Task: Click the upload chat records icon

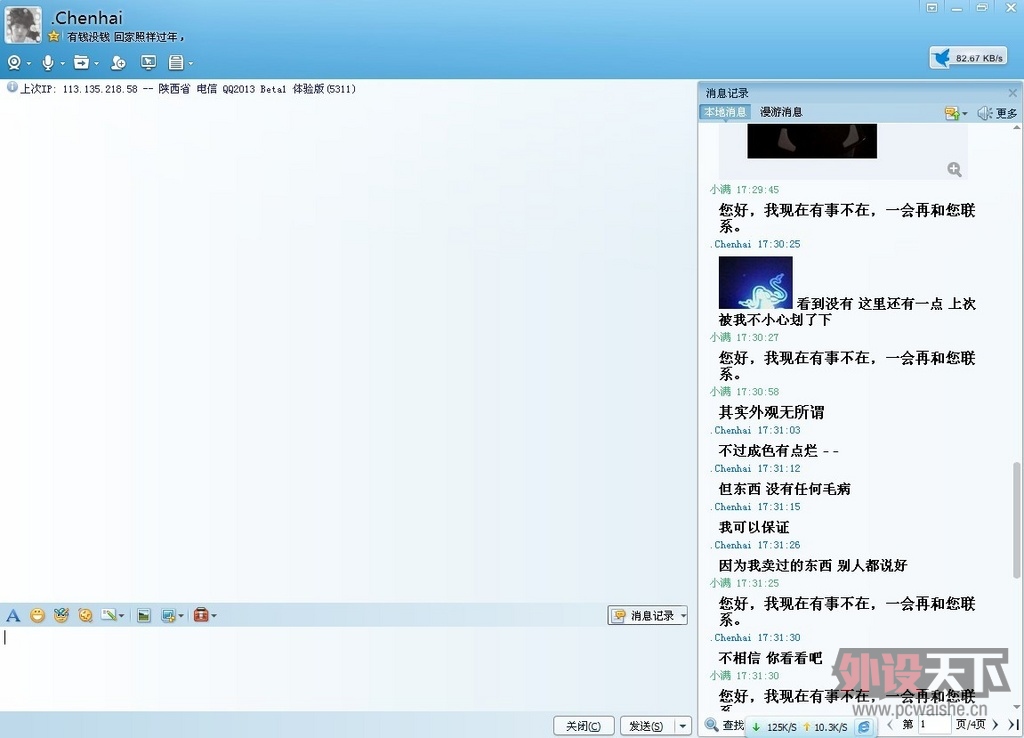Action: click(x=952, y=113)
